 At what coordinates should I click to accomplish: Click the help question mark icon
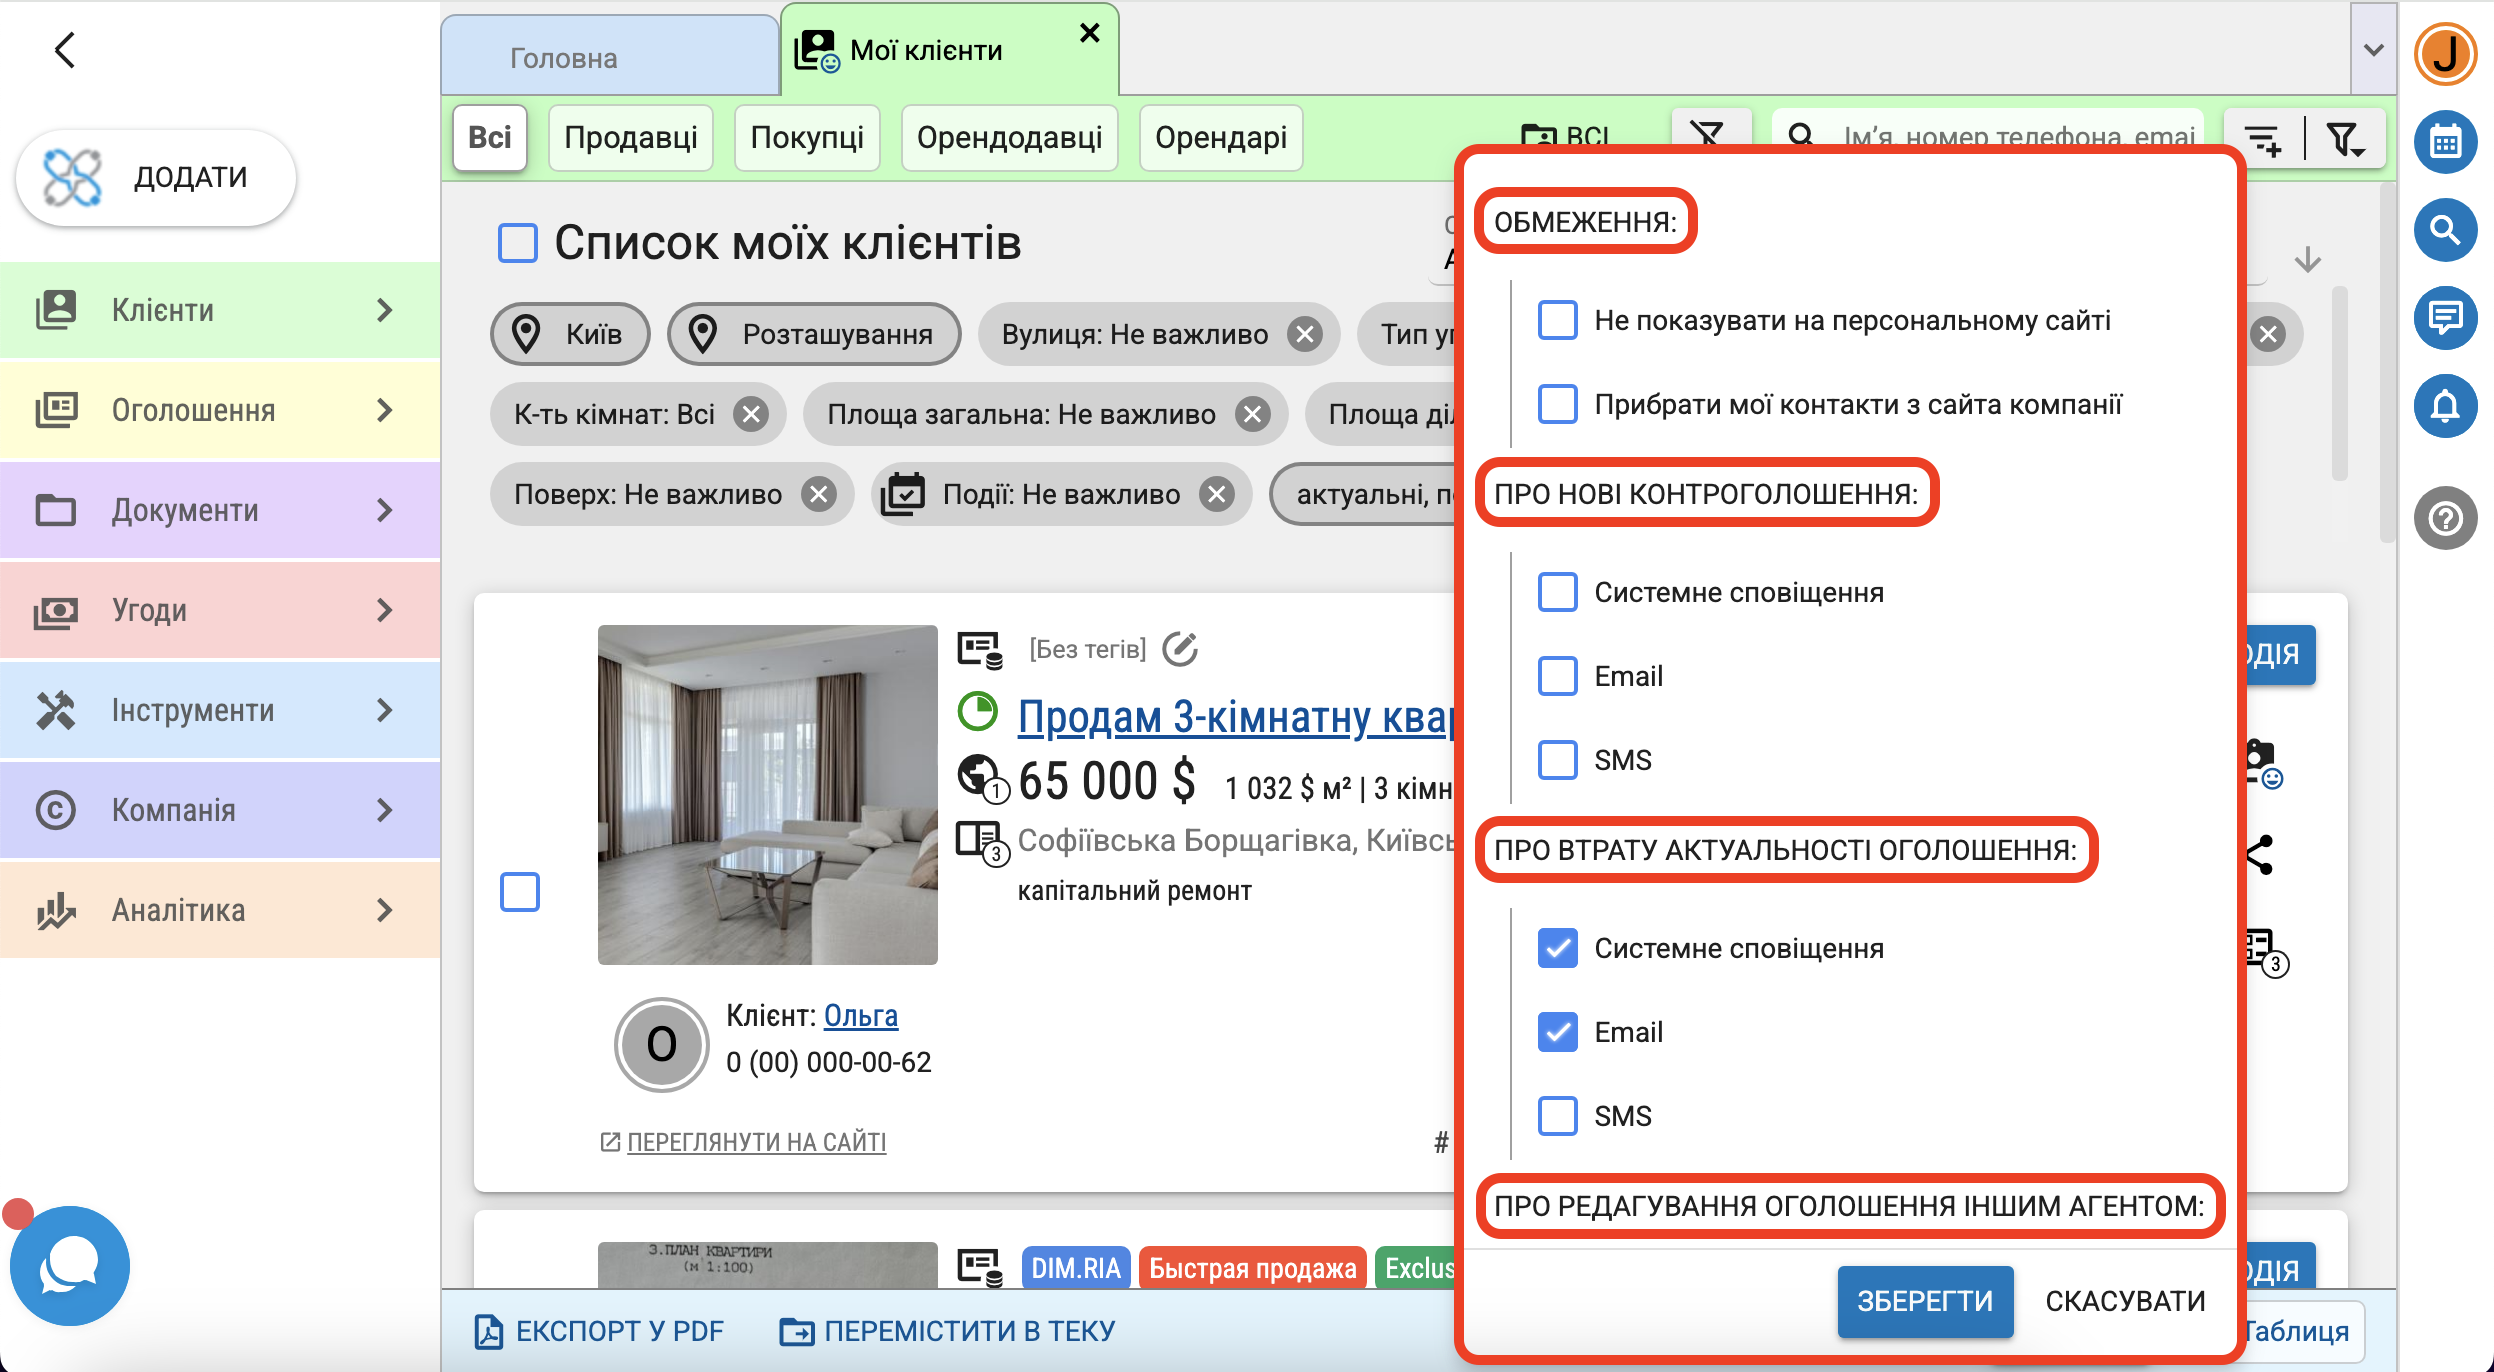pyautogui.click(x=2444, y=518)
